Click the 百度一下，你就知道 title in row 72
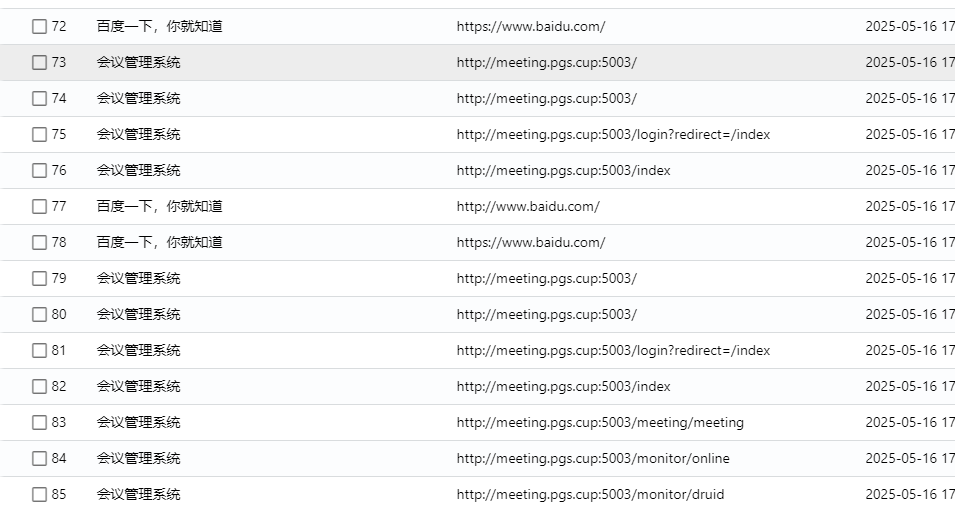 coord(160,26)
